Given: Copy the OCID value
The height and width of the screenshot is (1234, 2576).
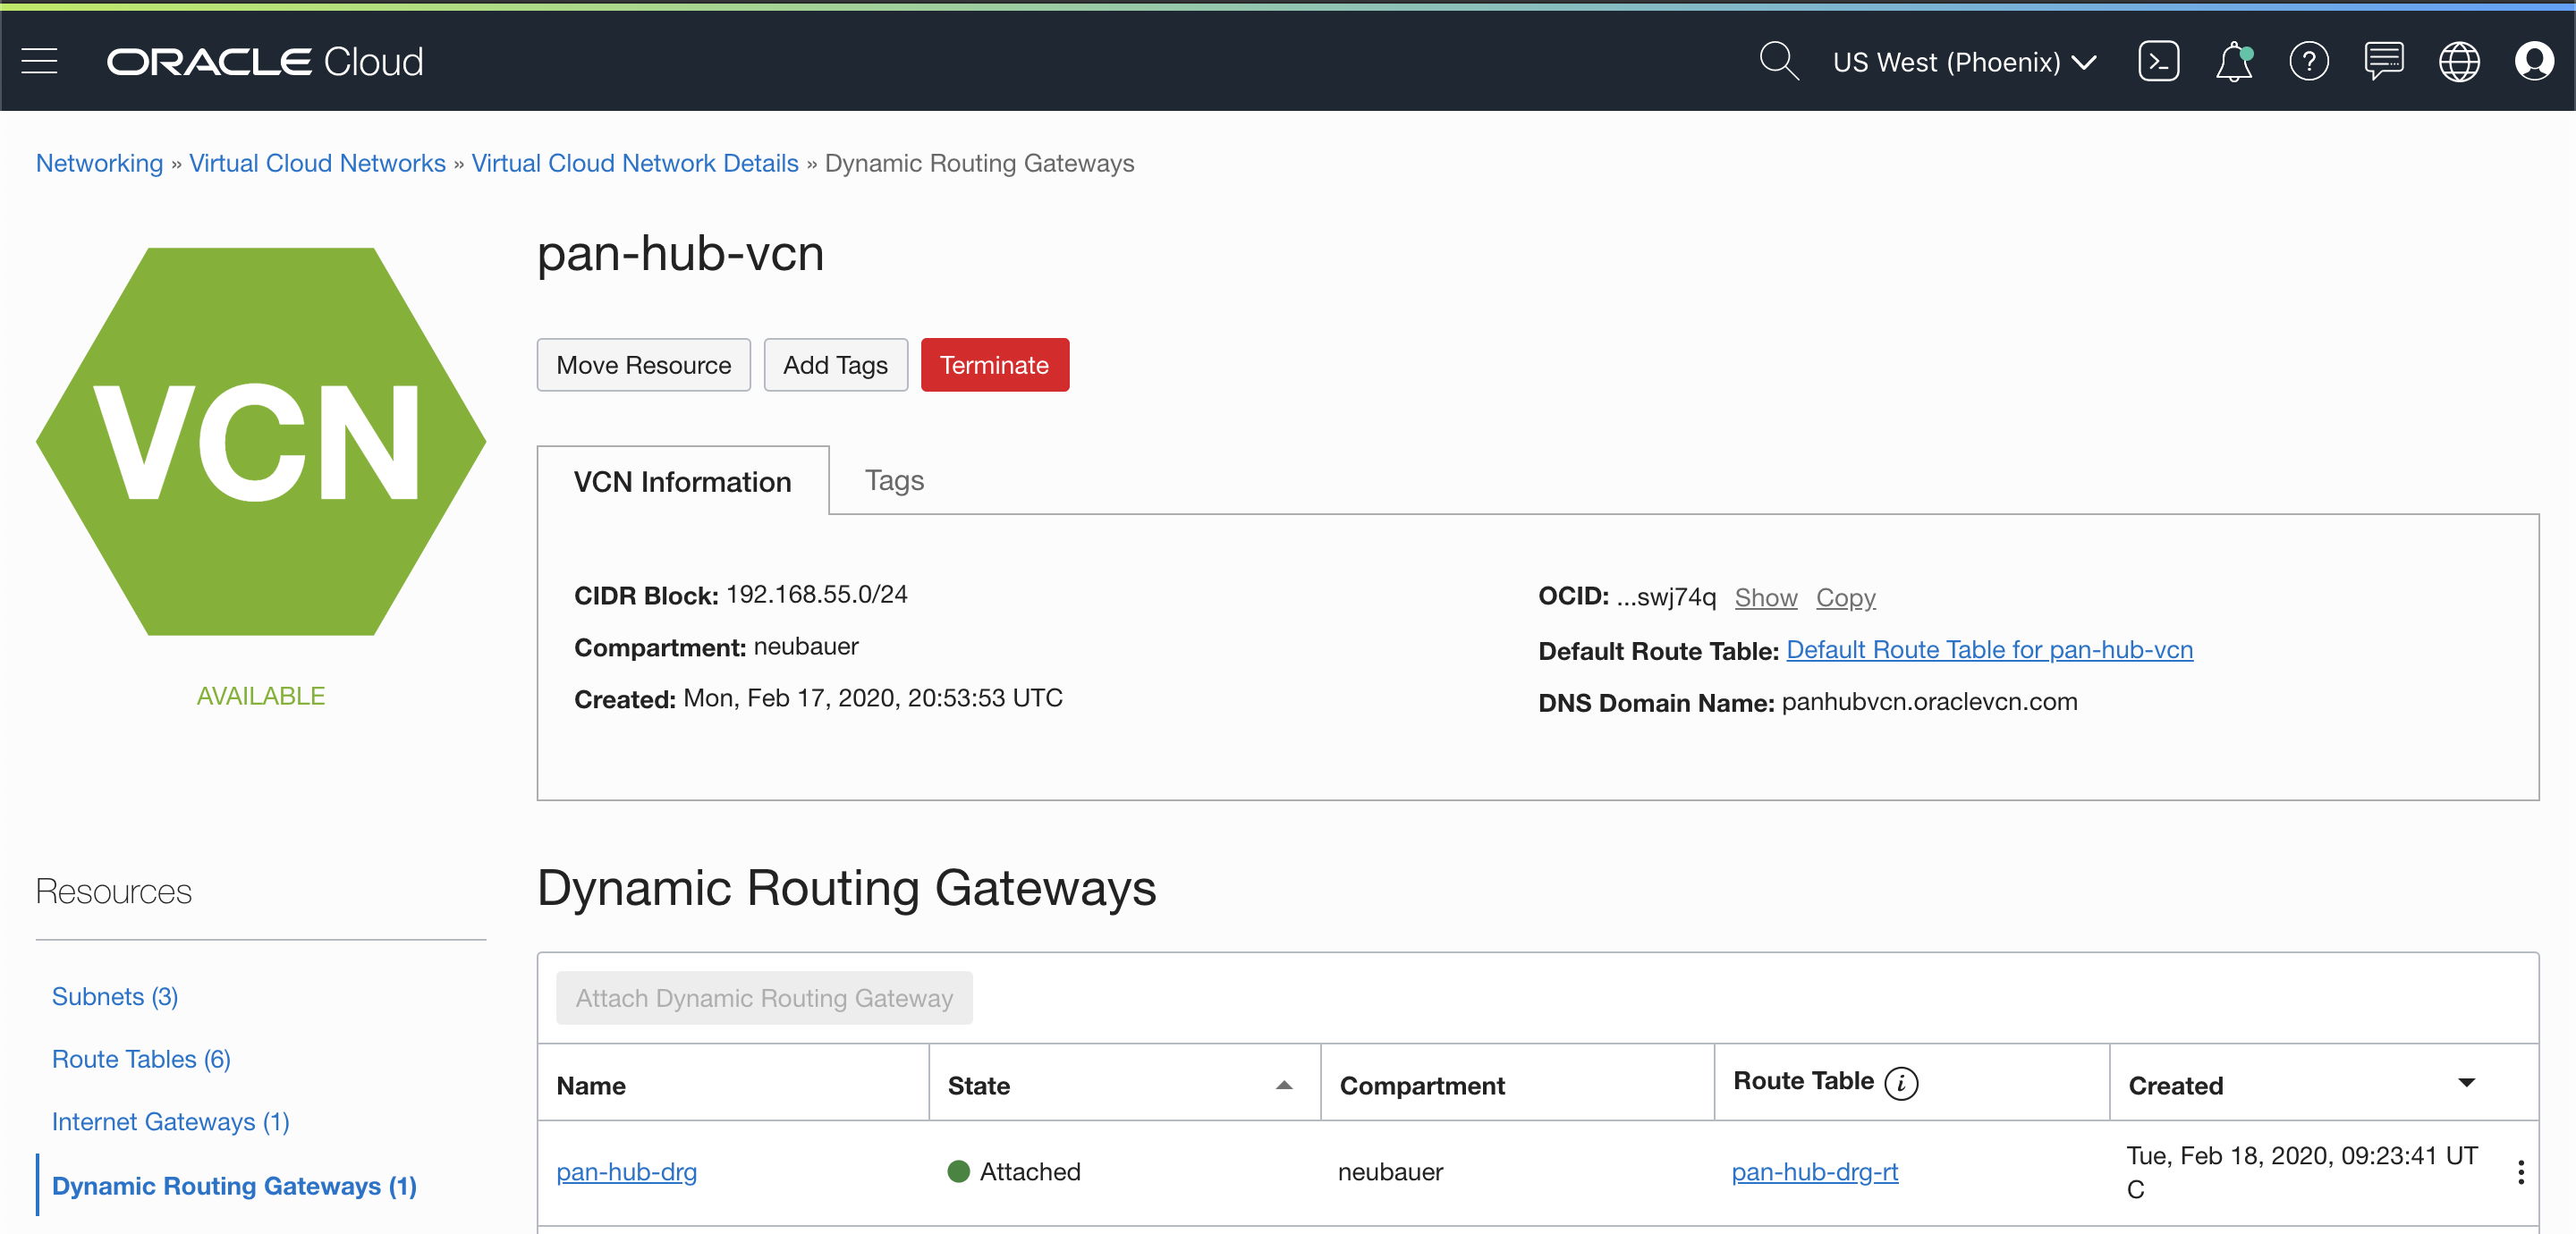Looking at the screenshot, I should coord(1845,598).
